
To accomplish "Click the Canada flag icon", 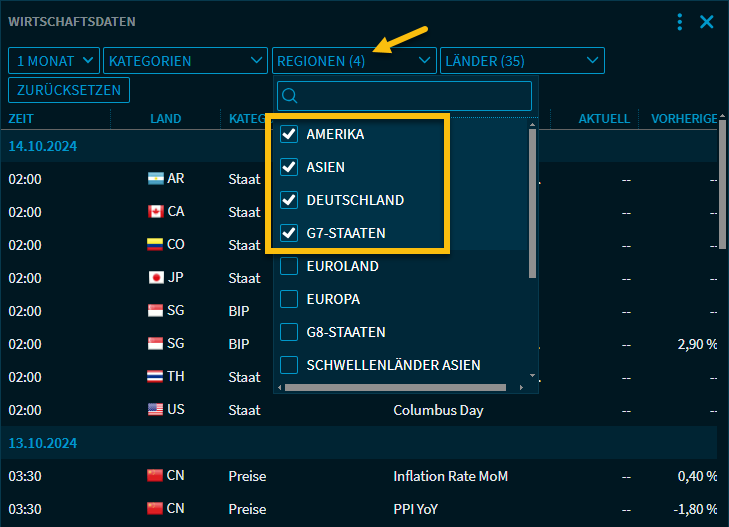I will point(155,212).
